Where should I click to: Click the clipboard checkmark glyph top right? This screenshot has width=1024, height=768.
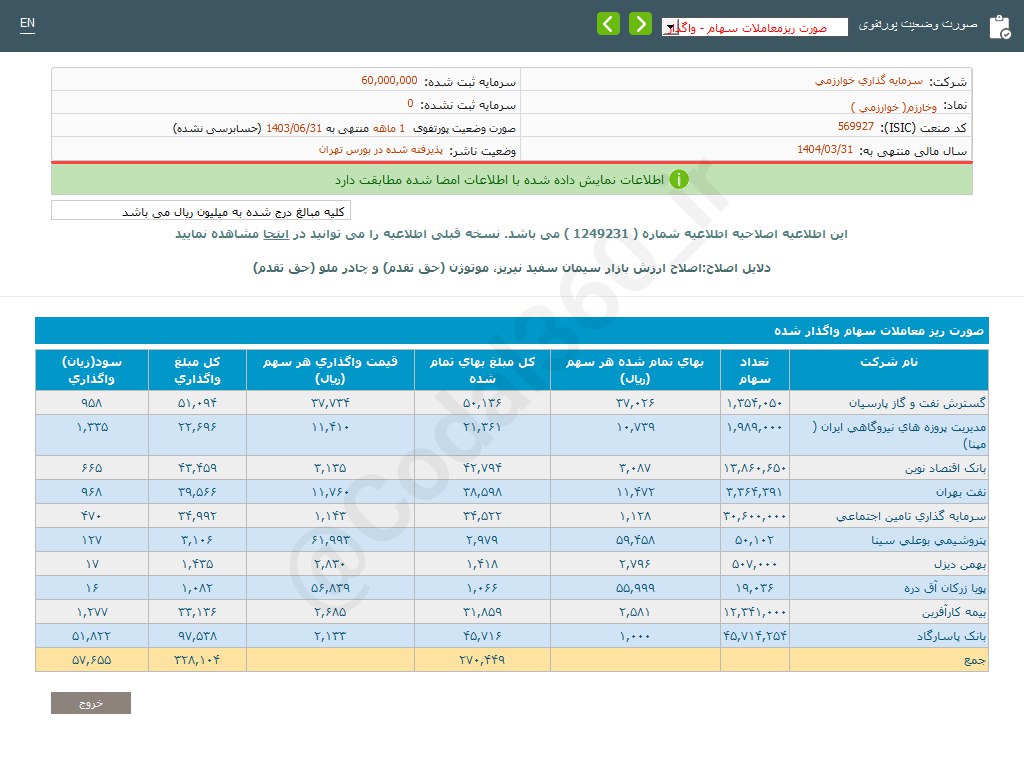tap(1004, 31)
